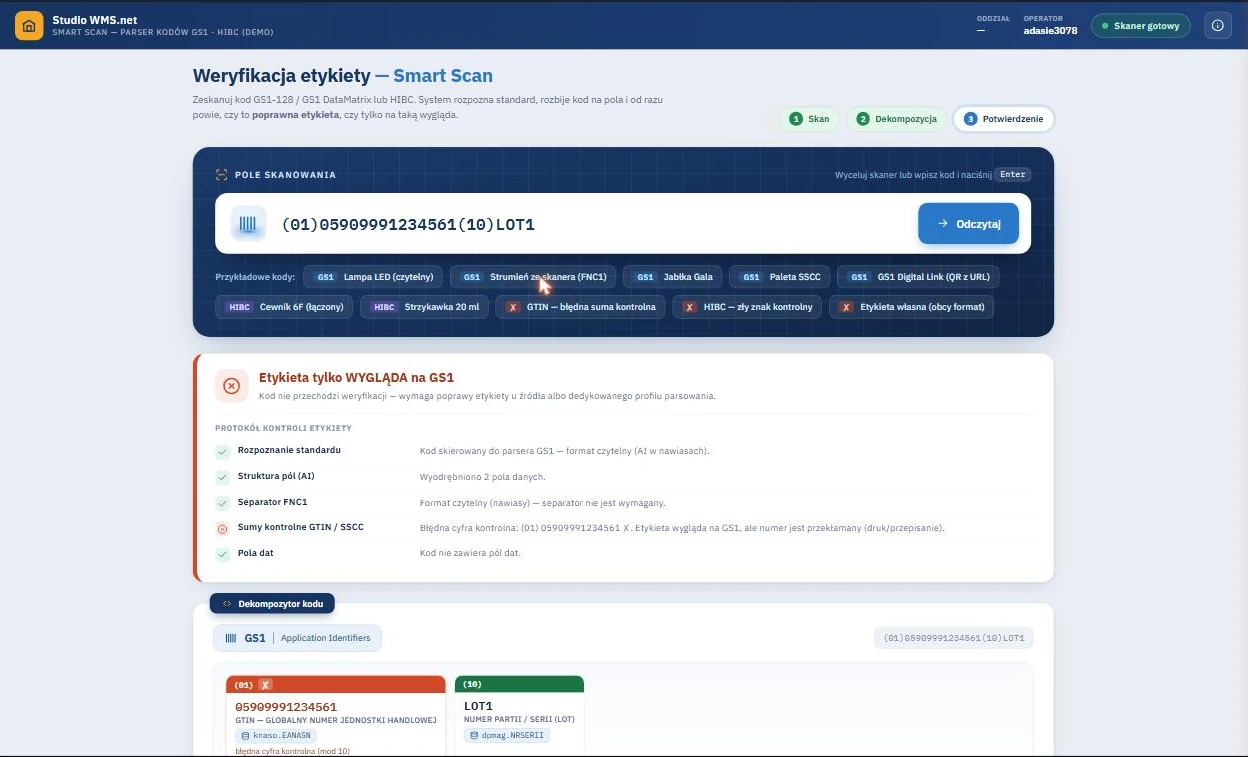Click the code icon on the Dekompozytor kodu label

click(227, 604)
